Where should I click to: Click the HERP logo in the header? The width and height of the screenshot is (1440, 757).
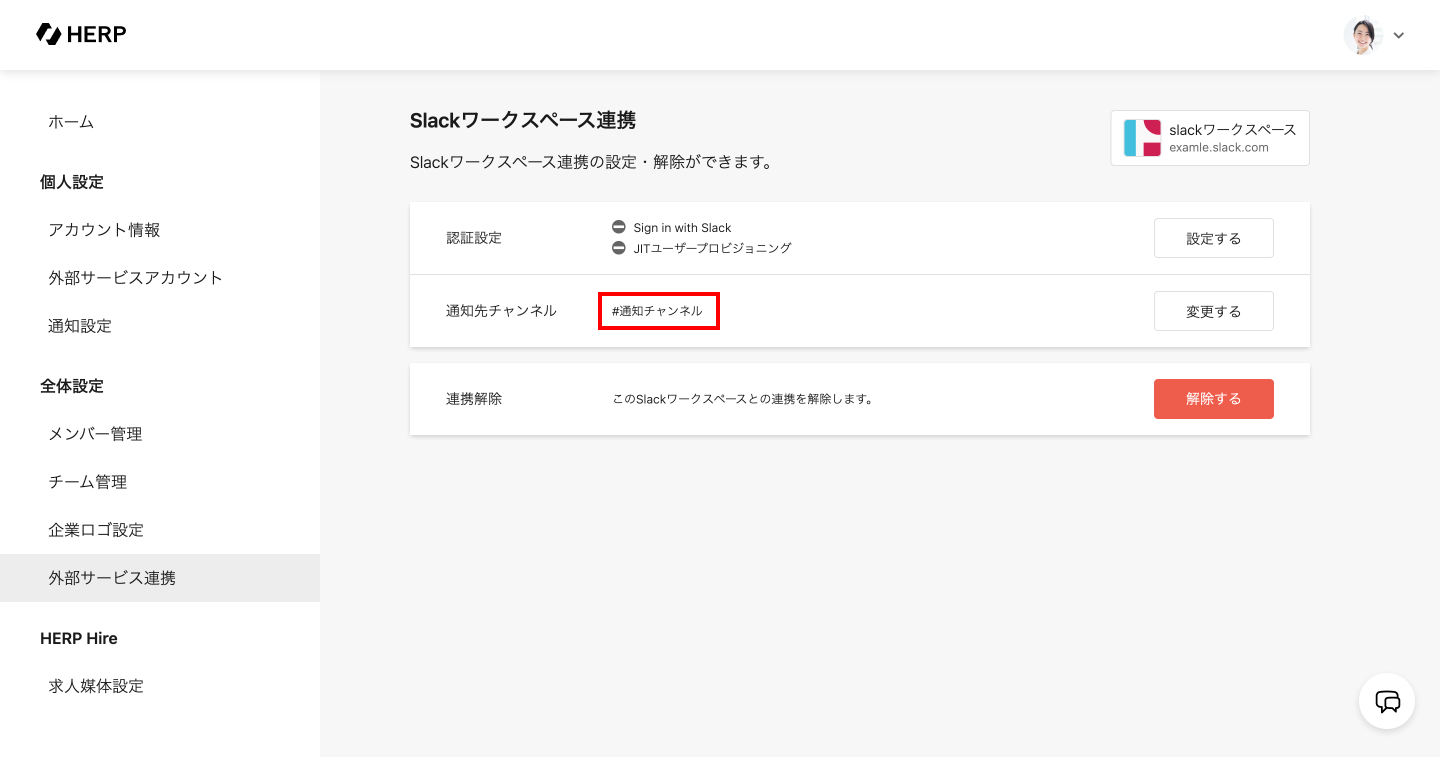(81, 35)
